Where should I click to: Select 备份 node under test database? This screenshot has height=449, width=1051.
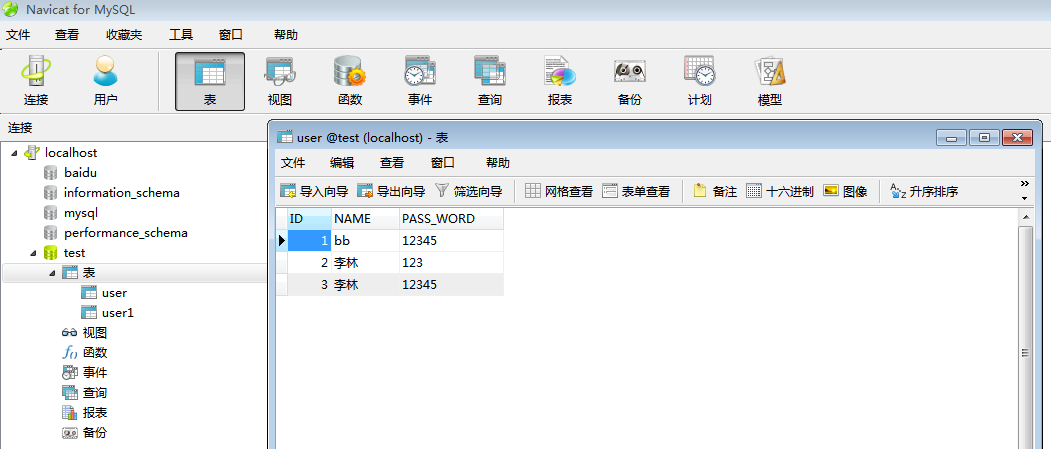click(95, 433)
